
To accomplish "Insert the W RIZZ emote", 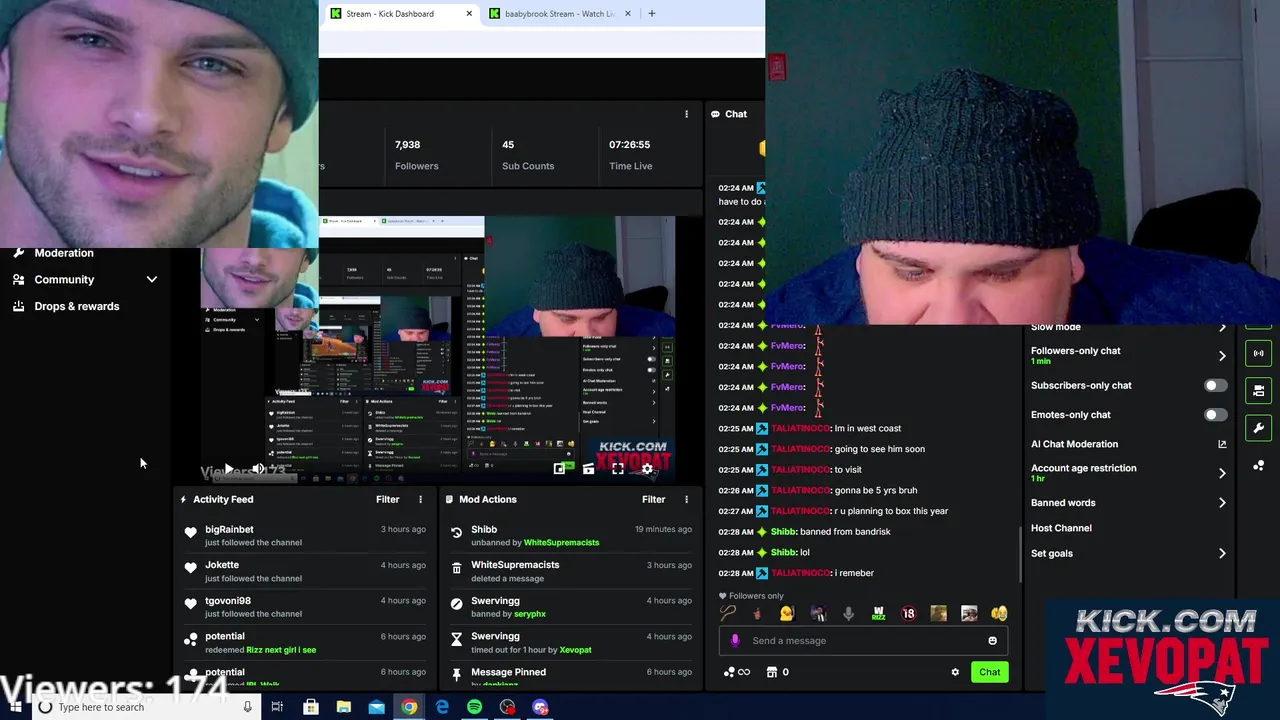I will (x=878, y=613).
